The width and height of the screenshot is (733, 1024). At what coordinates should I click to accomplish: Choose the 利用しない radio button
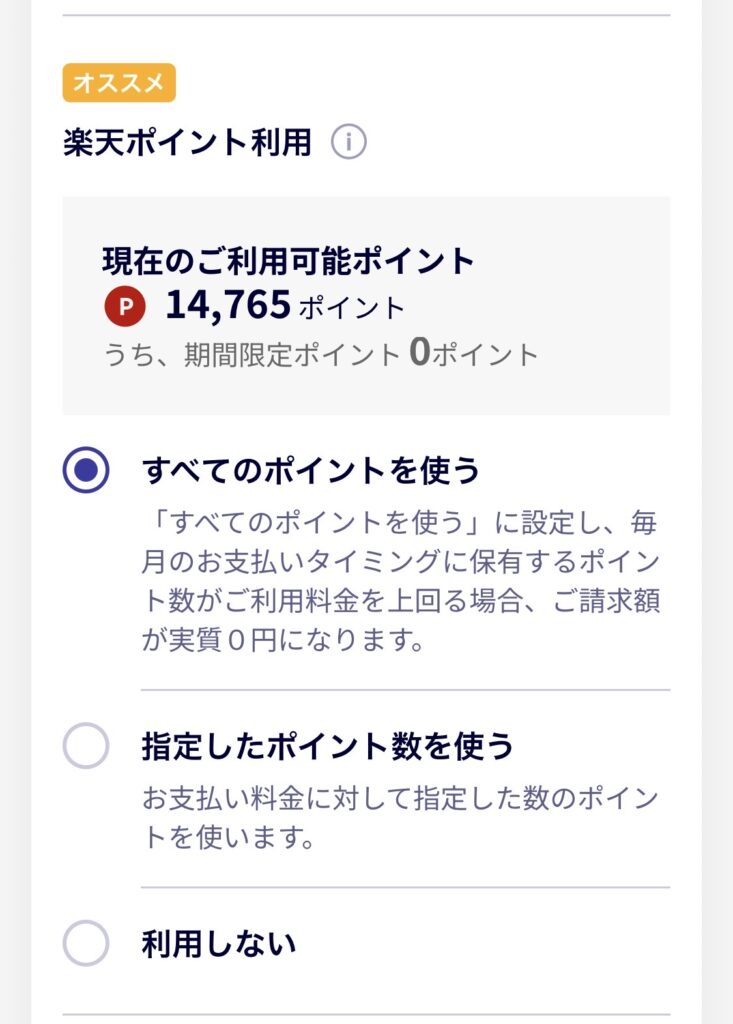[x=86, y=943]
